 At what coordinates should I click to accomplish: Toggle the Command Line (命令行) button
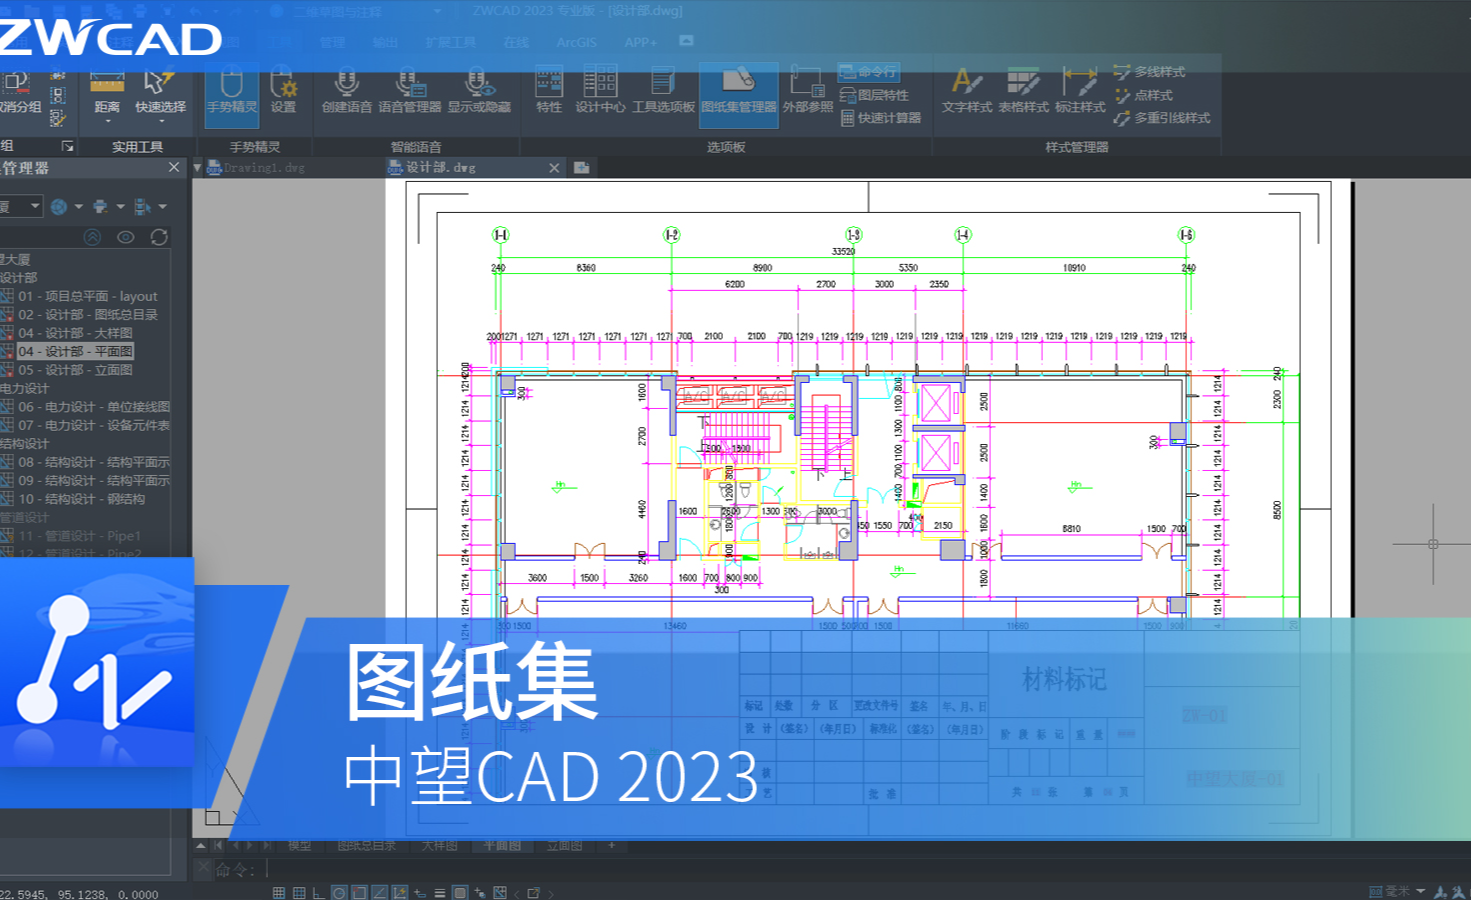(x=868, y=72)
